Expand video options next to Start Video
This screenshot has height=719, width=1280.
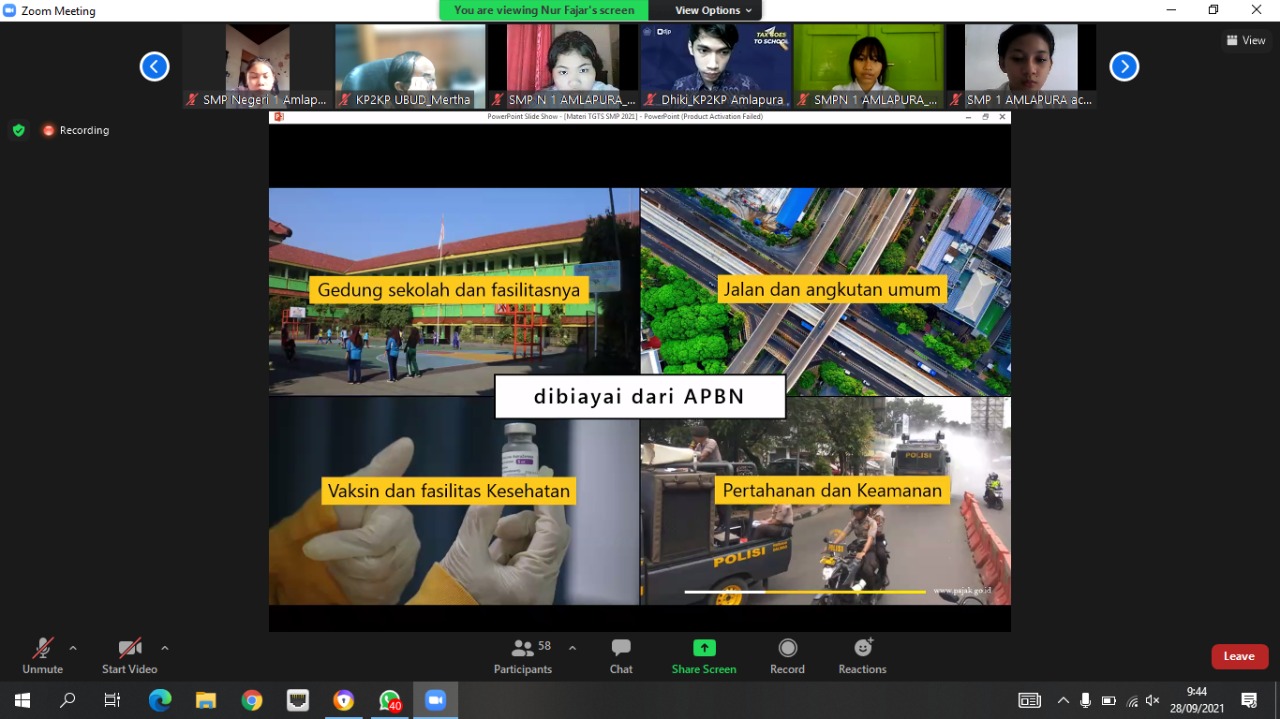pos(165,648)
